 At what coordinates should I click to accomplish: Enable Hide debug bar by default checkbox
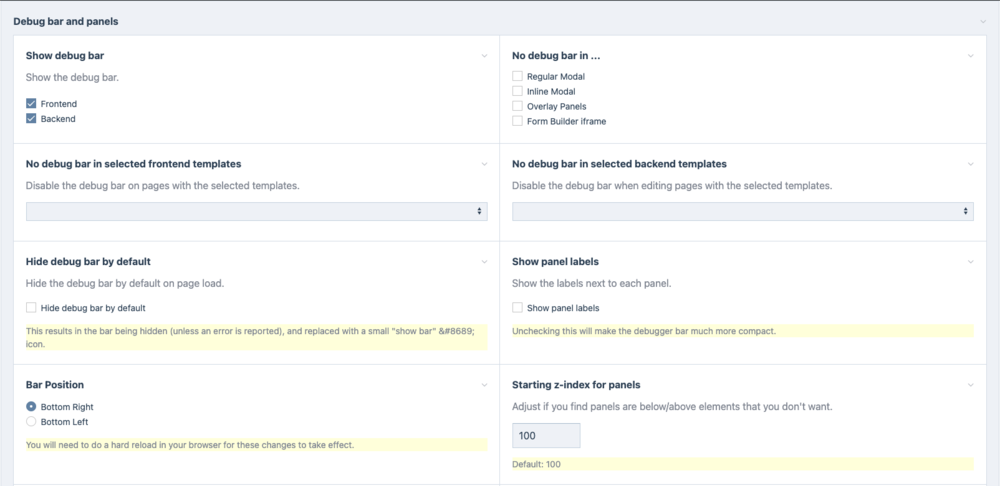point(32,308)
